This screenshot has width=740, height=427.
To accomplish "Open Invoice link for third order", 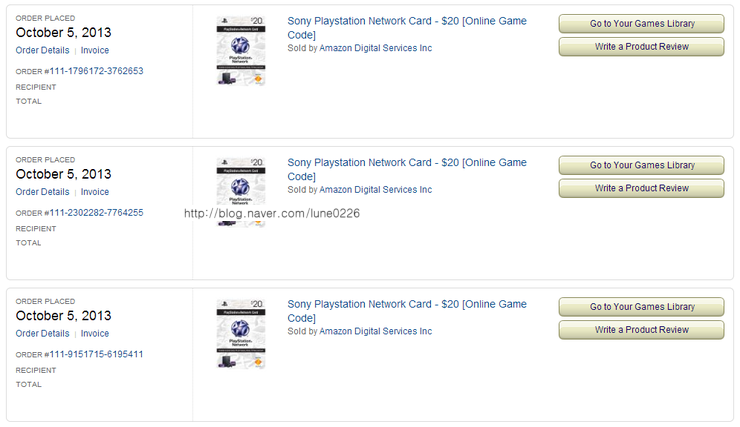I will point(95,334).
